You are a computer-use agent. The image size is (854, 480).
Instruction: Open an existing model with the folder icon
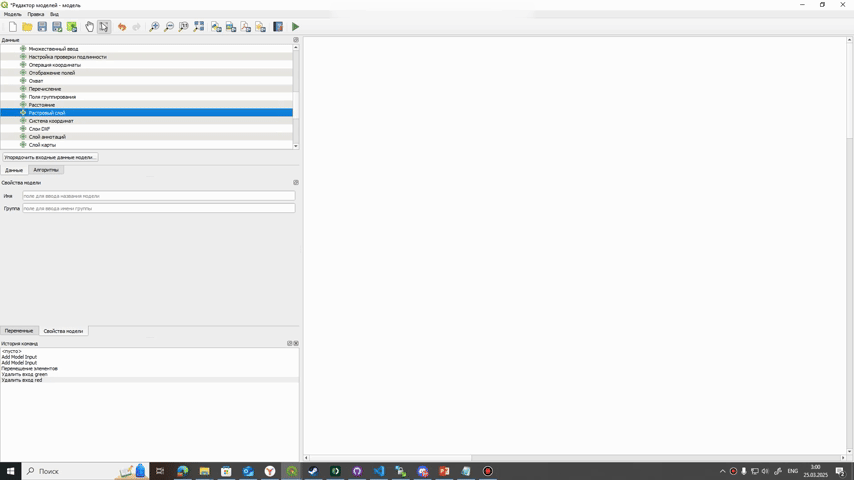coord(27,27)
